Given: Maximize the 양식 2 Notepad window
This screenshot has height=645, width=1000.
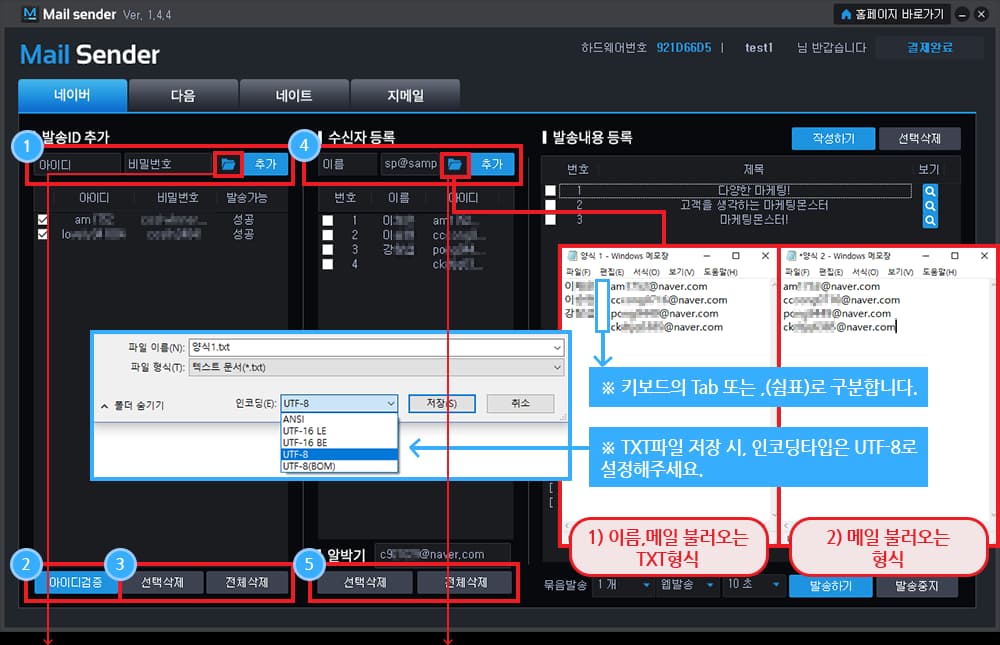Looking at the screenshot, I should (955, 256).
